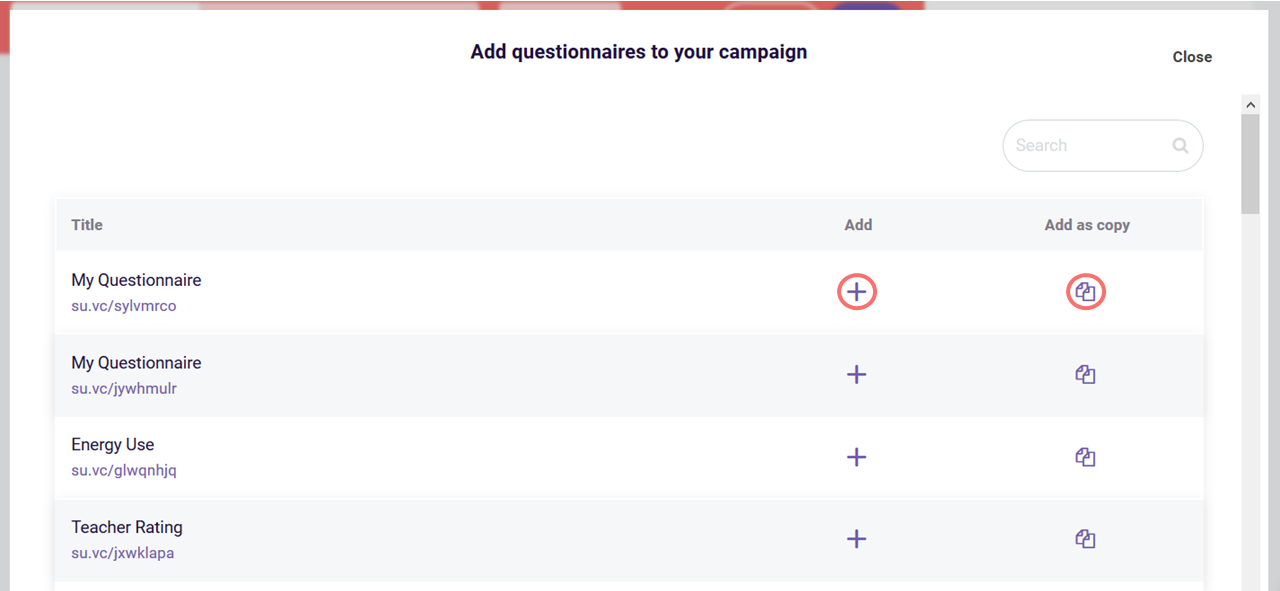Add the second "My Questionnaire" with the plus icon
The image size is (1280, 591).
point(856,374)
